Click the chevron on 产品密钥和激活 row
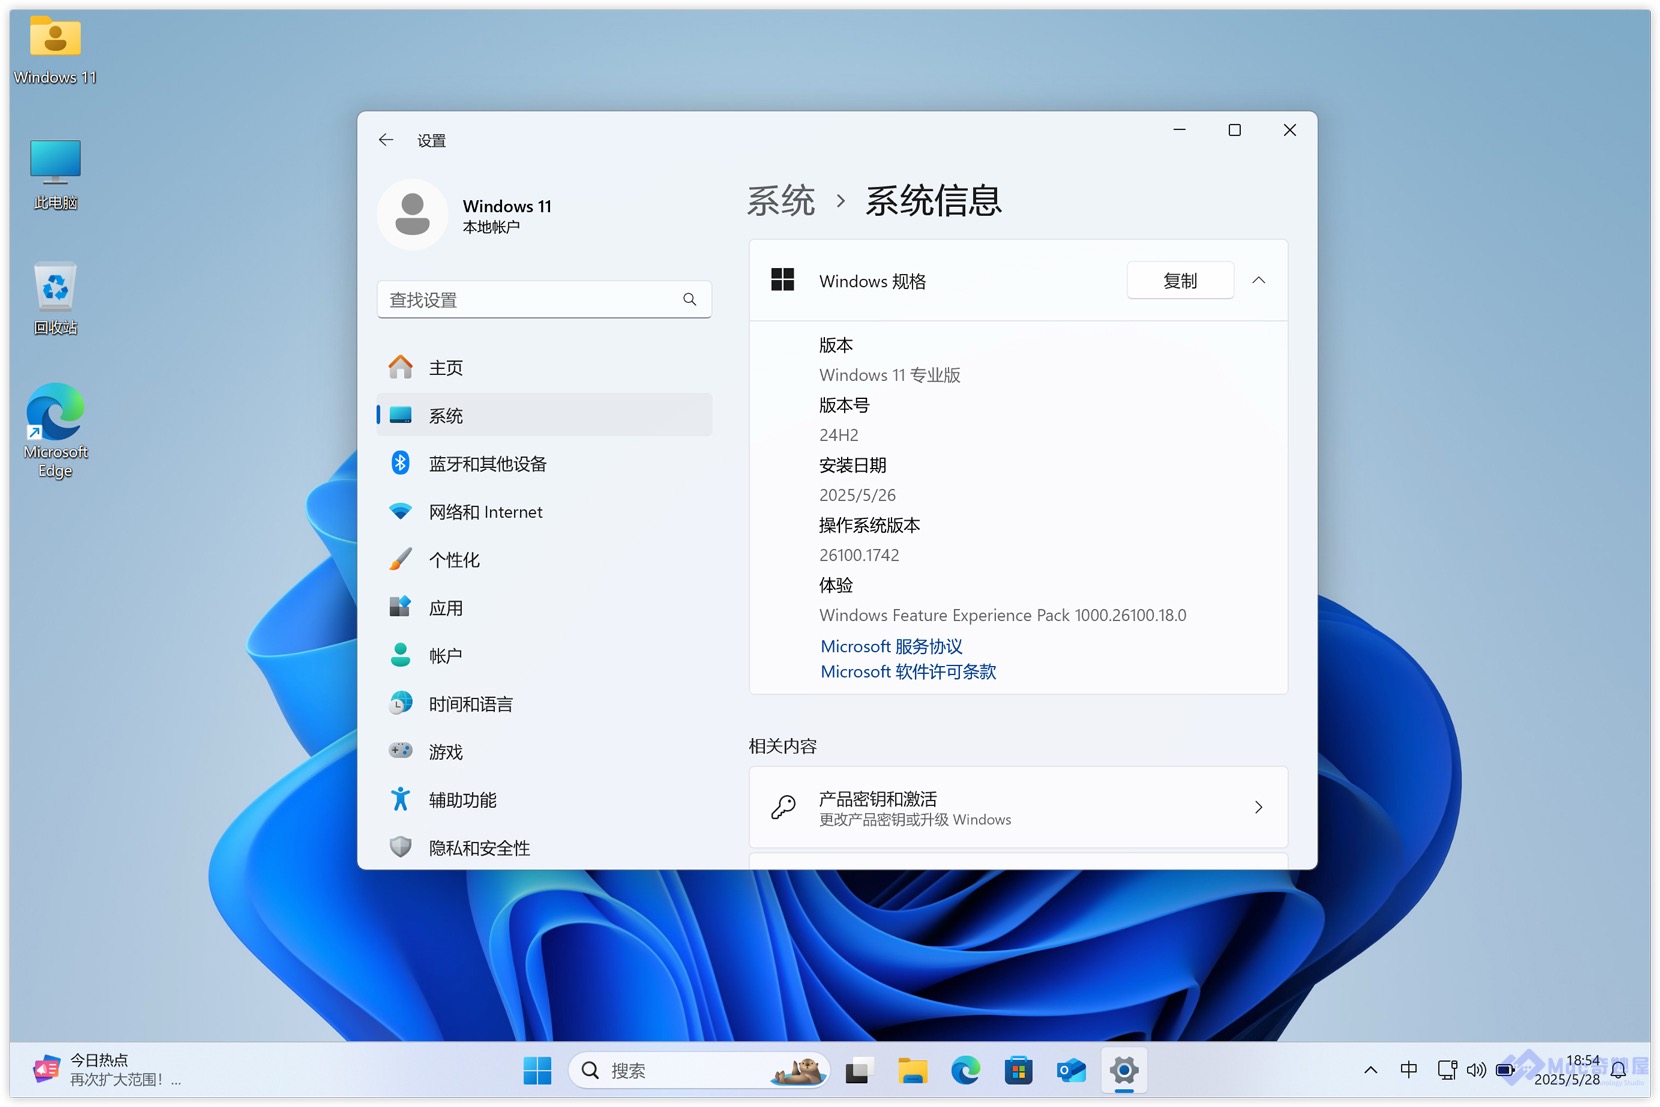The image size is (1660, 1107). click(x=1258, y=807)
